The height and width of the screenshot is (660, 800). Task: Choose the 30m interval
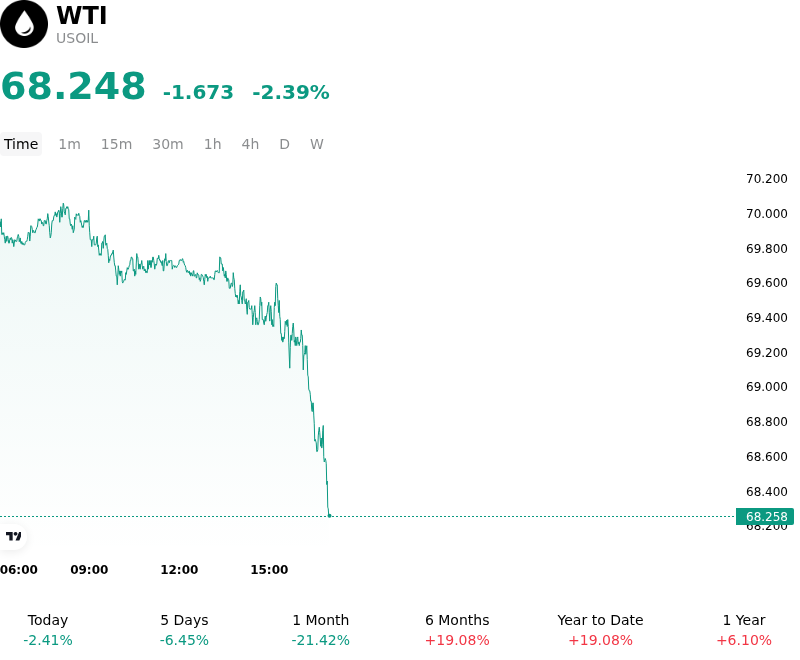pos(168,144)
